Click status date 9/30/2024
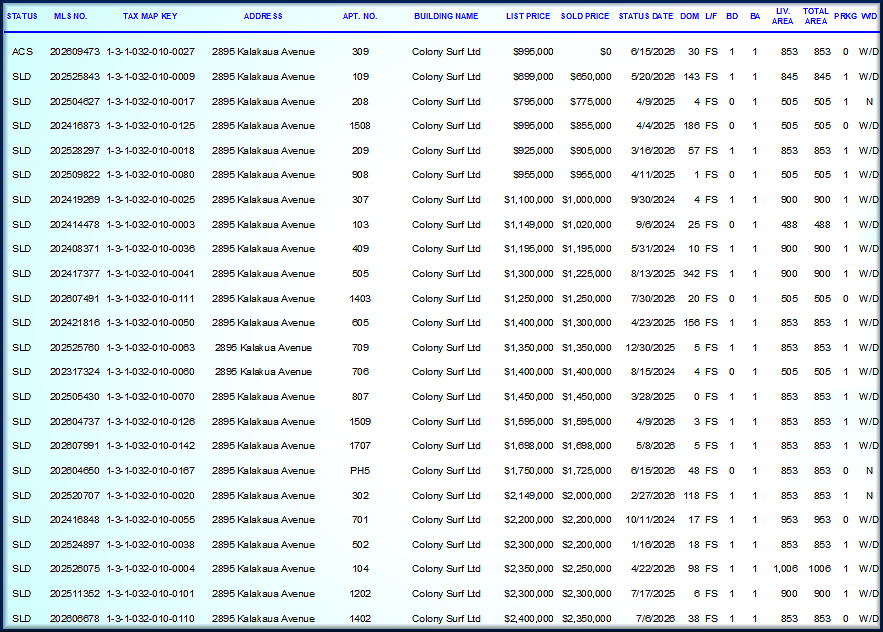Screen dimensions: 883x632 click(x=653, y=200)
